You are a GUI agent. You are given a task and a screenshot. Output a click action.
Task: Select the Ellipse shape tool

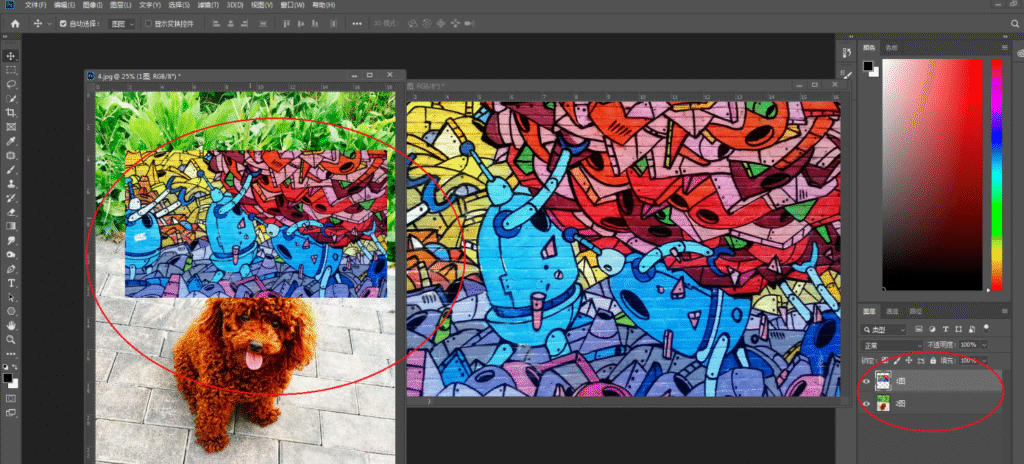pyautogui.click(x=11, y=311)
